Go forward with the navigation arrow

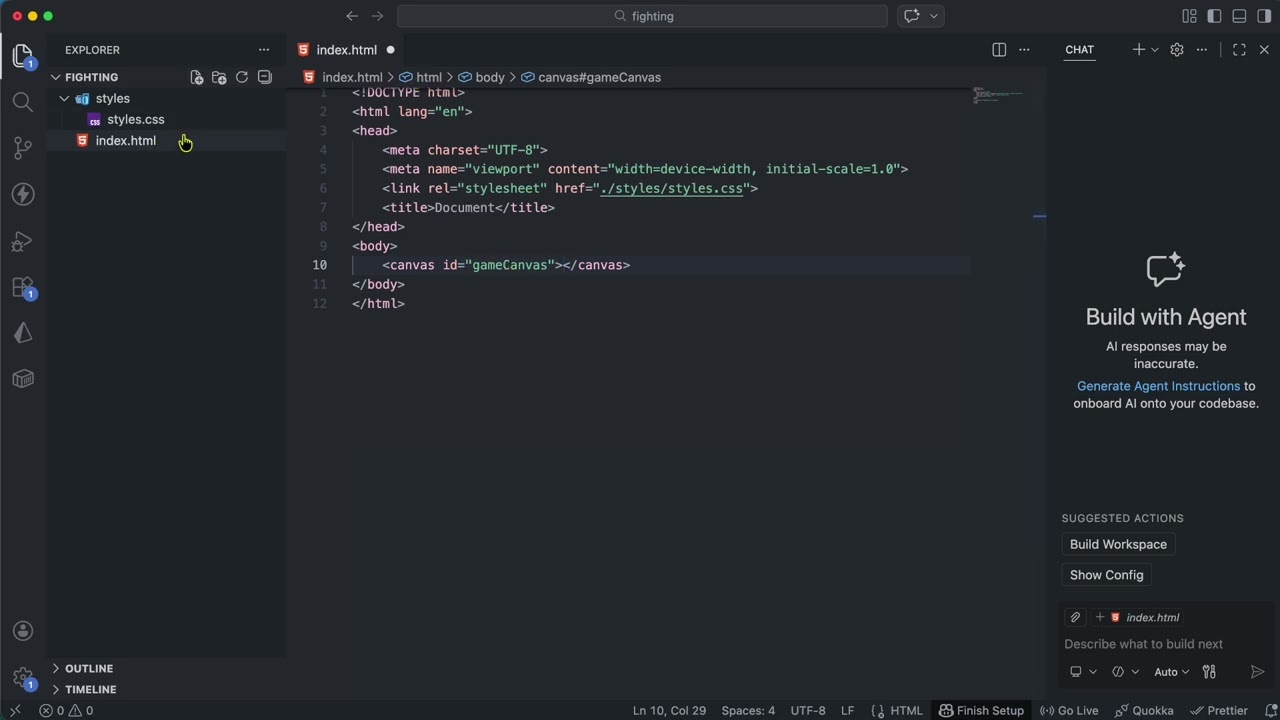(377, 16)
